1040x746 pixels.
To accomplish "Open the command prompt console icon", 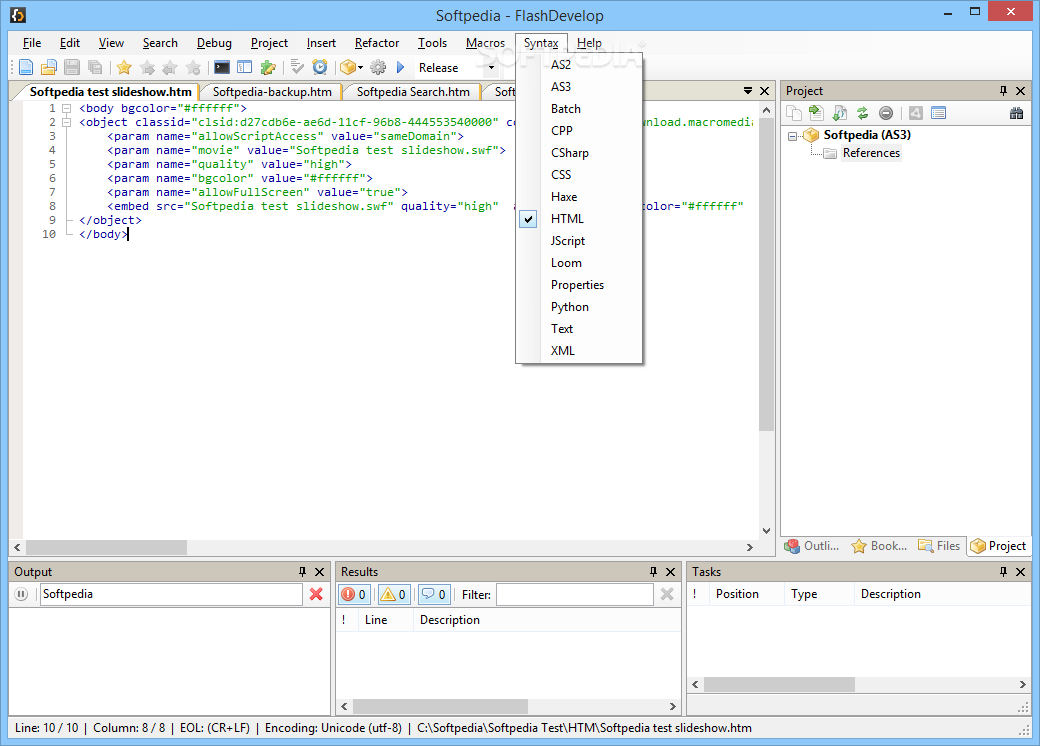I will 222,67.
